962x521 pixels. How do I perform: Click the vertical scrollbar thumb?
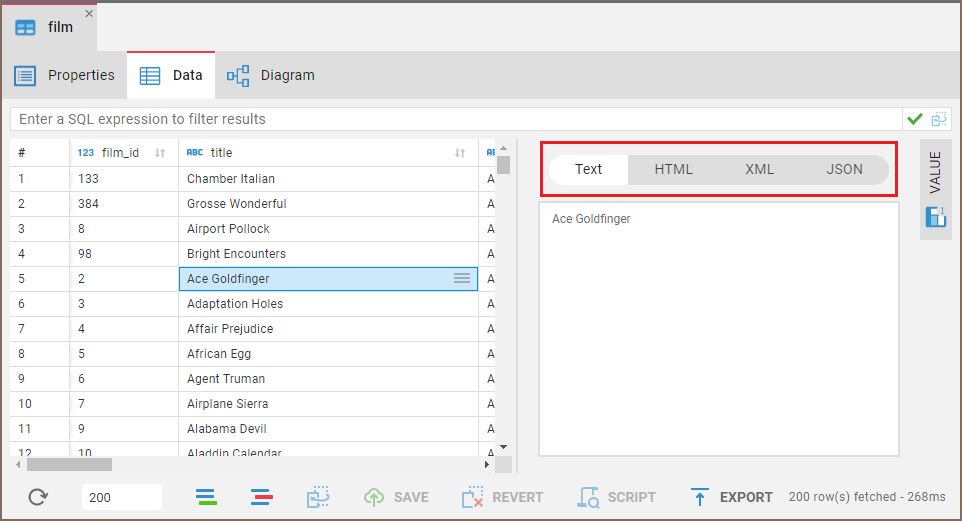pos(504,166)
